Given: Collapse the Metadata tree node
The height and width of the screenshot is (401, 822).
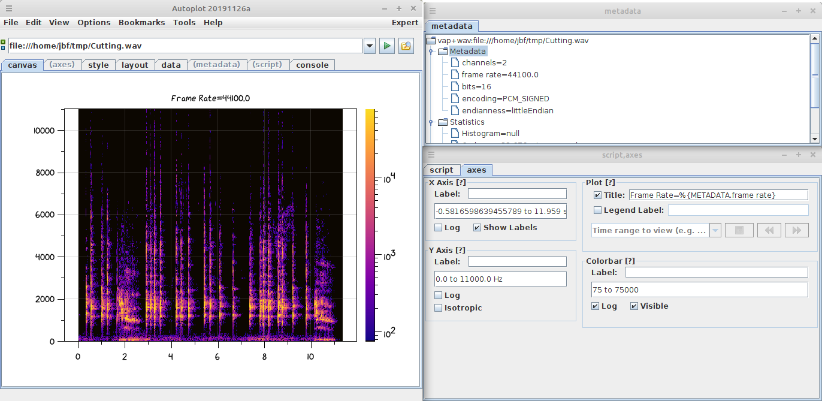Looking at the screenshot, I should tap(431, 51).
